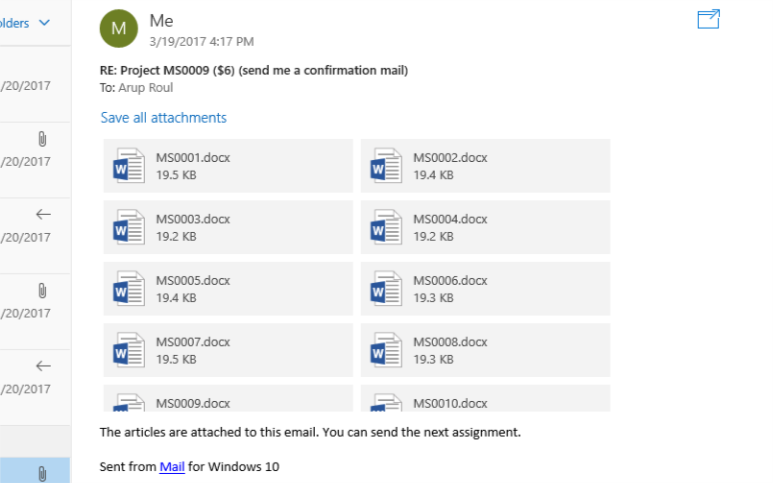Image resolution: width=773 pixels, height=483 pixels.
Task: Open message in new window icon
Action: click(x=708, y=20)
